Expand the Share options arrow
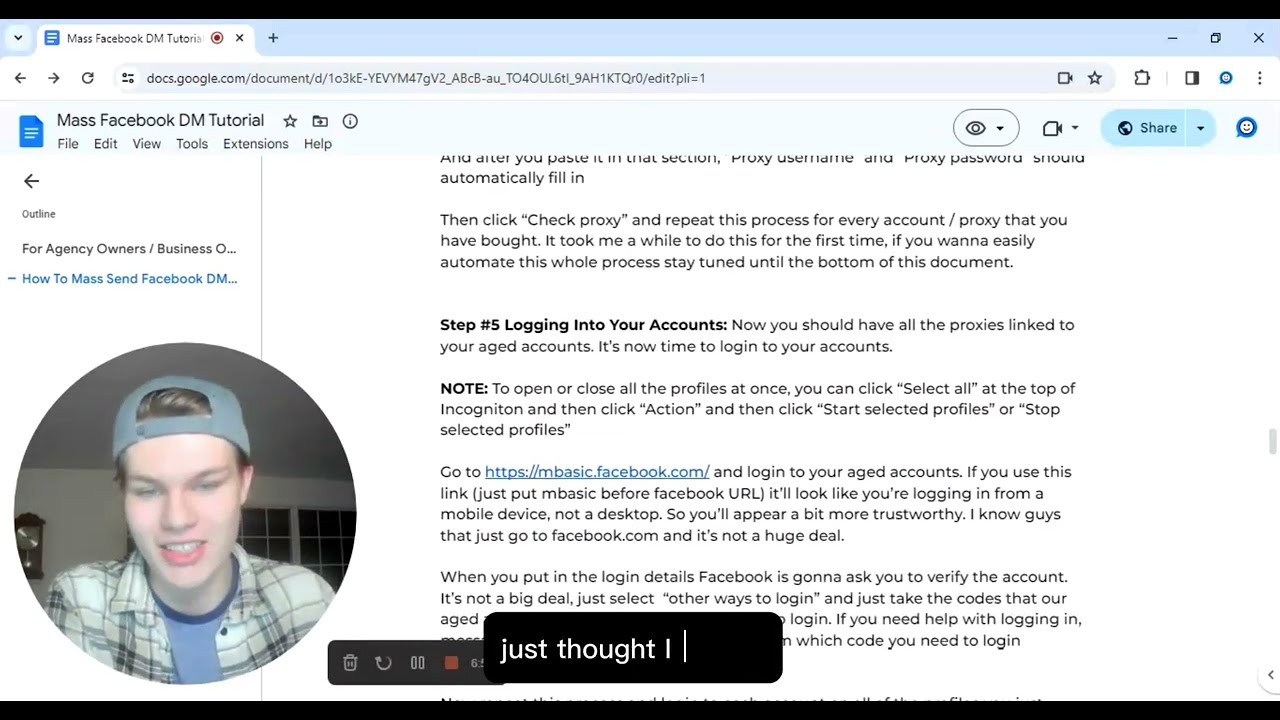The height and width of the screenshot is (720, 1280). click(x=1200, y=128)
